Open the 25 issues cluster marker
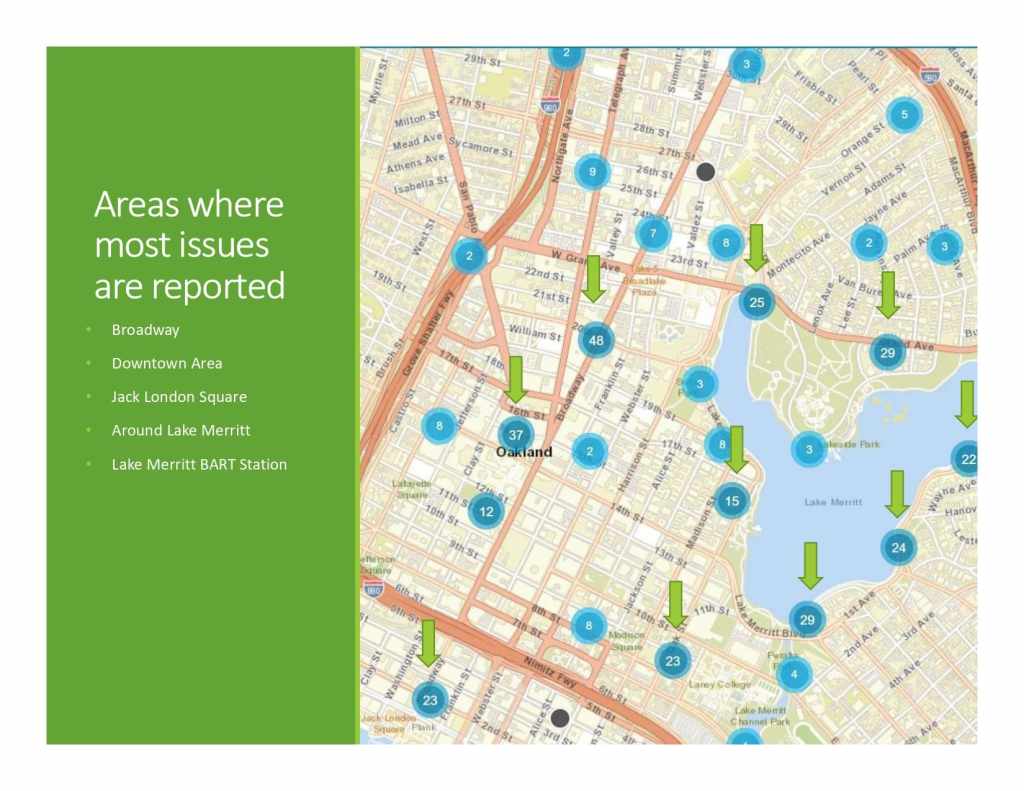The height and width of the screenshot is (791, 1024). (x=756, y=302)
